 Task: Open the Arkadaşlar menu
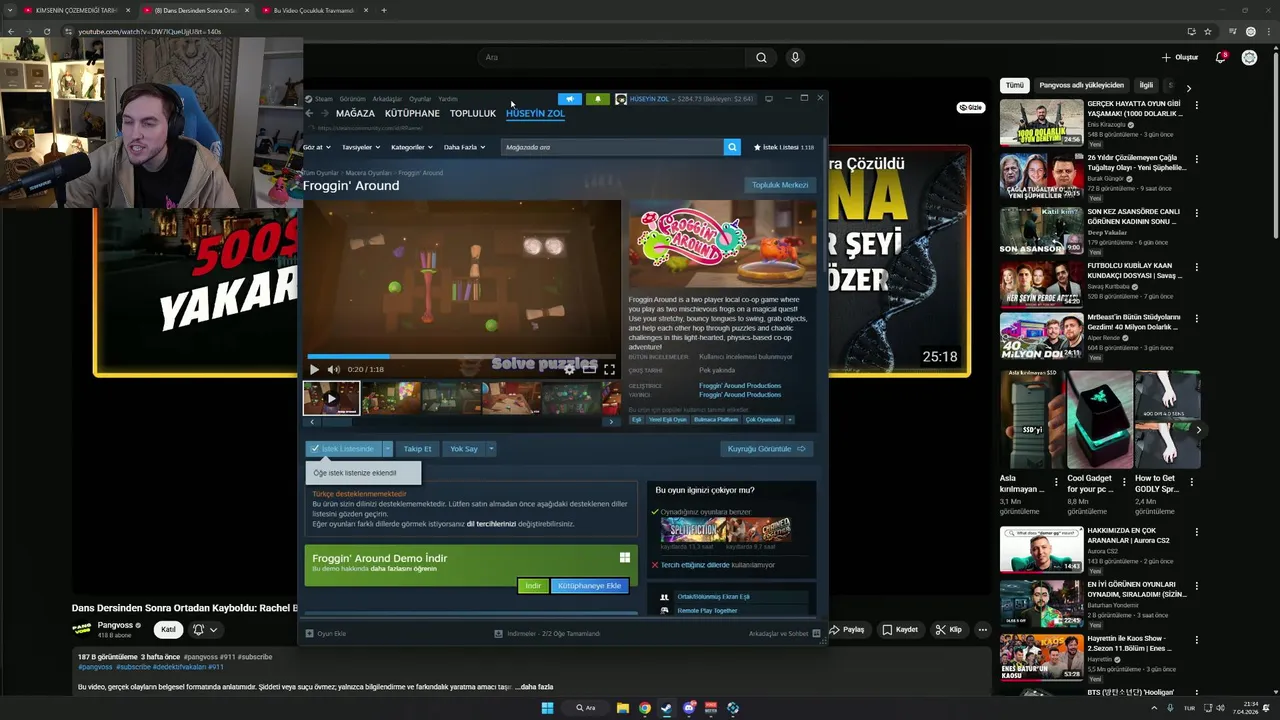click(387, 99)
